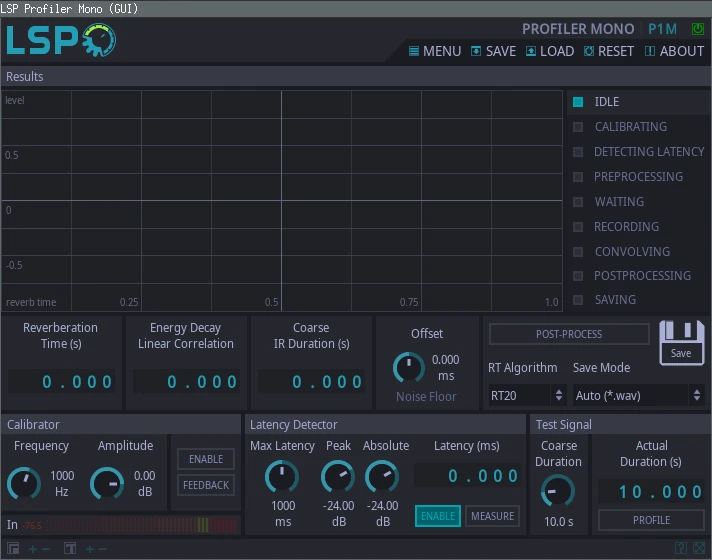Click the P1M plugin identifier
Screen dimensions: 712x560
[x=662, y=29]
